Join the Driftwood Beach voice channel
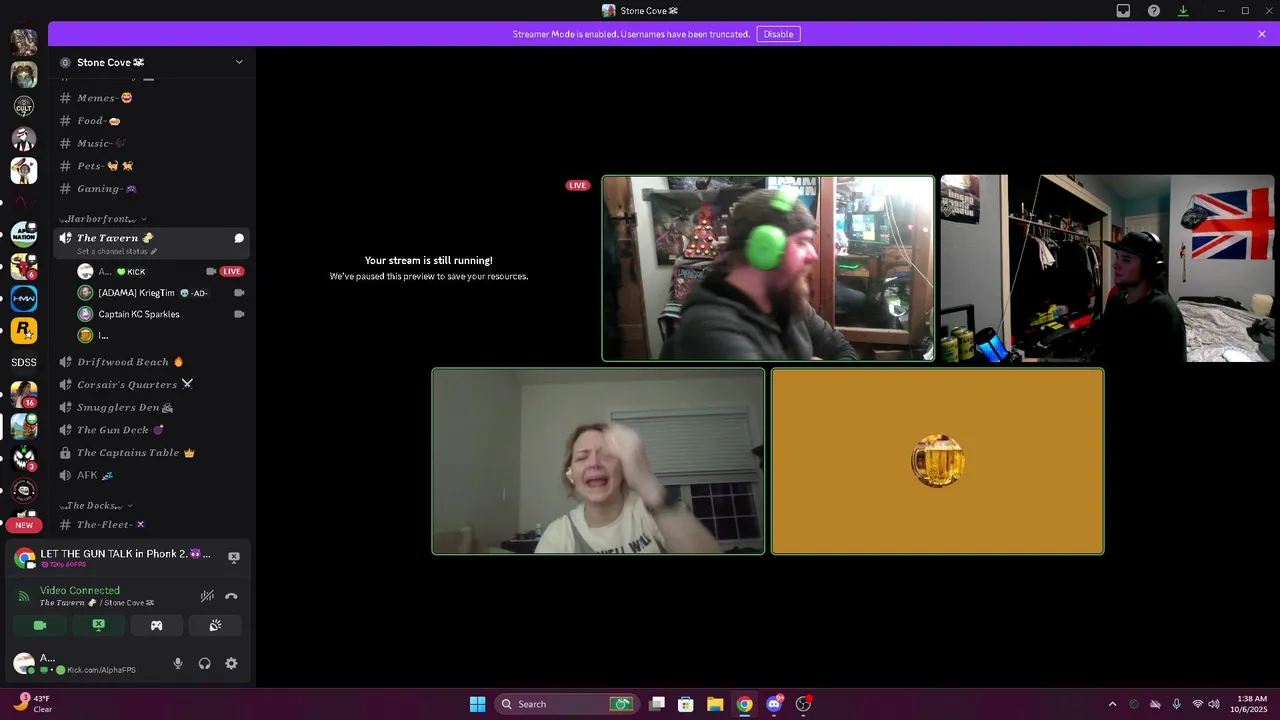This screenshot has width=1280, height=720. (x=151, y=362)
